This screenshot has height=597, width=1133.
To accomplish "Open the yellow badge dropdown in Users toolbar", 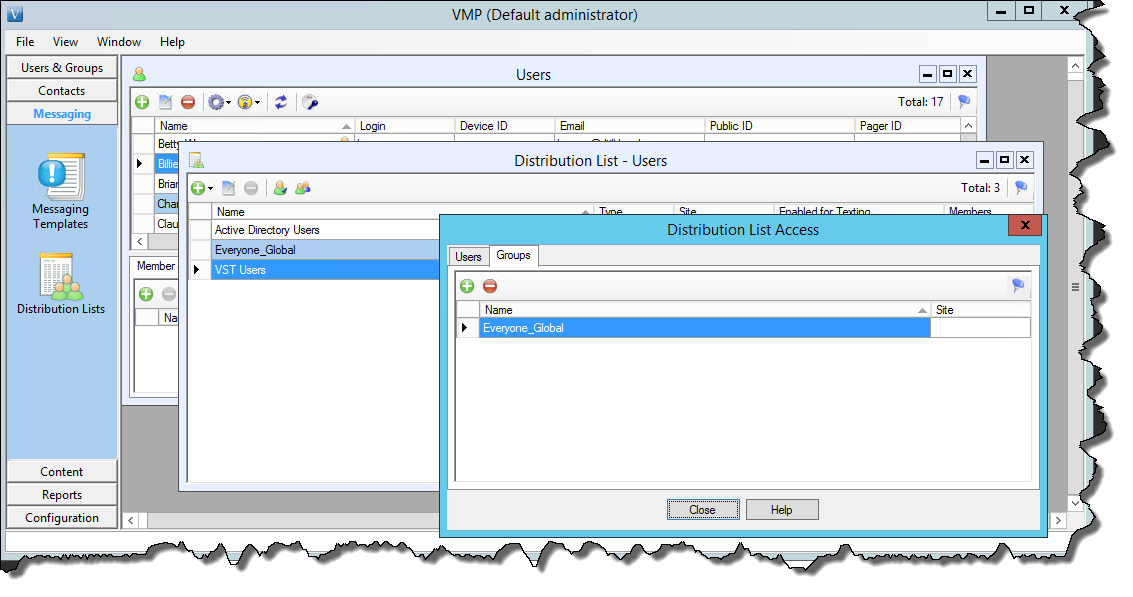I will click(x=249, y=102).
